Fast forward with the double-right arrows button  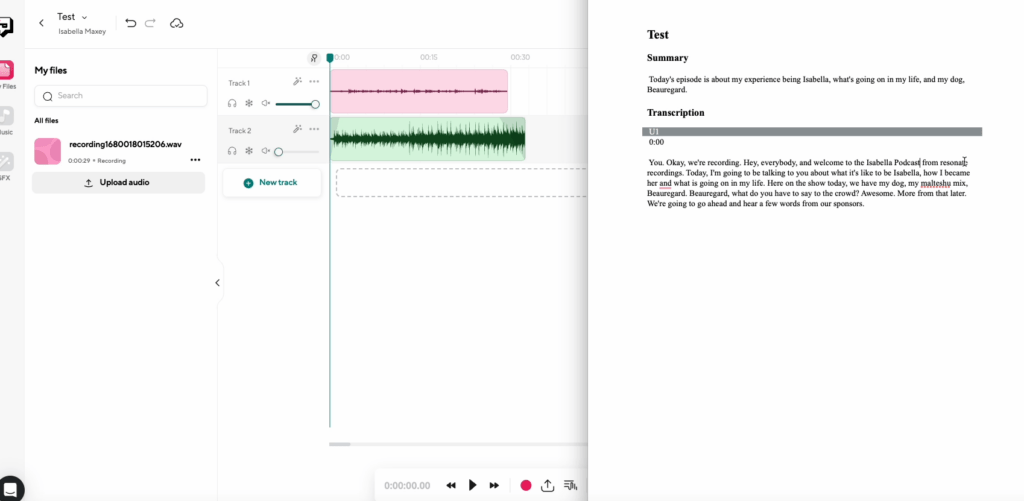[x=494, y=485]
